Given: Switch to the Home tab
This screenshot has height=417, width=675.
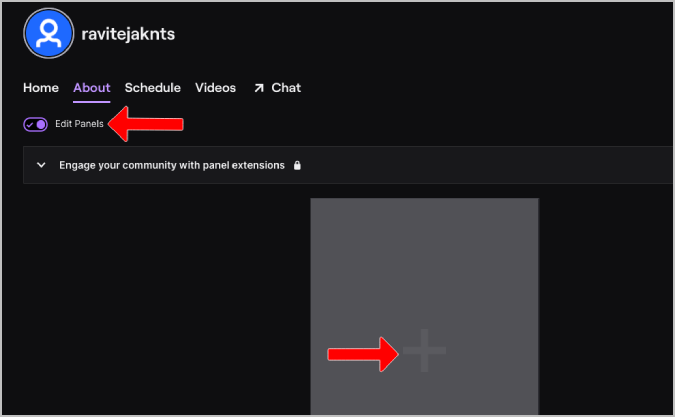Looking at the screenshot, I should (41, 88).
